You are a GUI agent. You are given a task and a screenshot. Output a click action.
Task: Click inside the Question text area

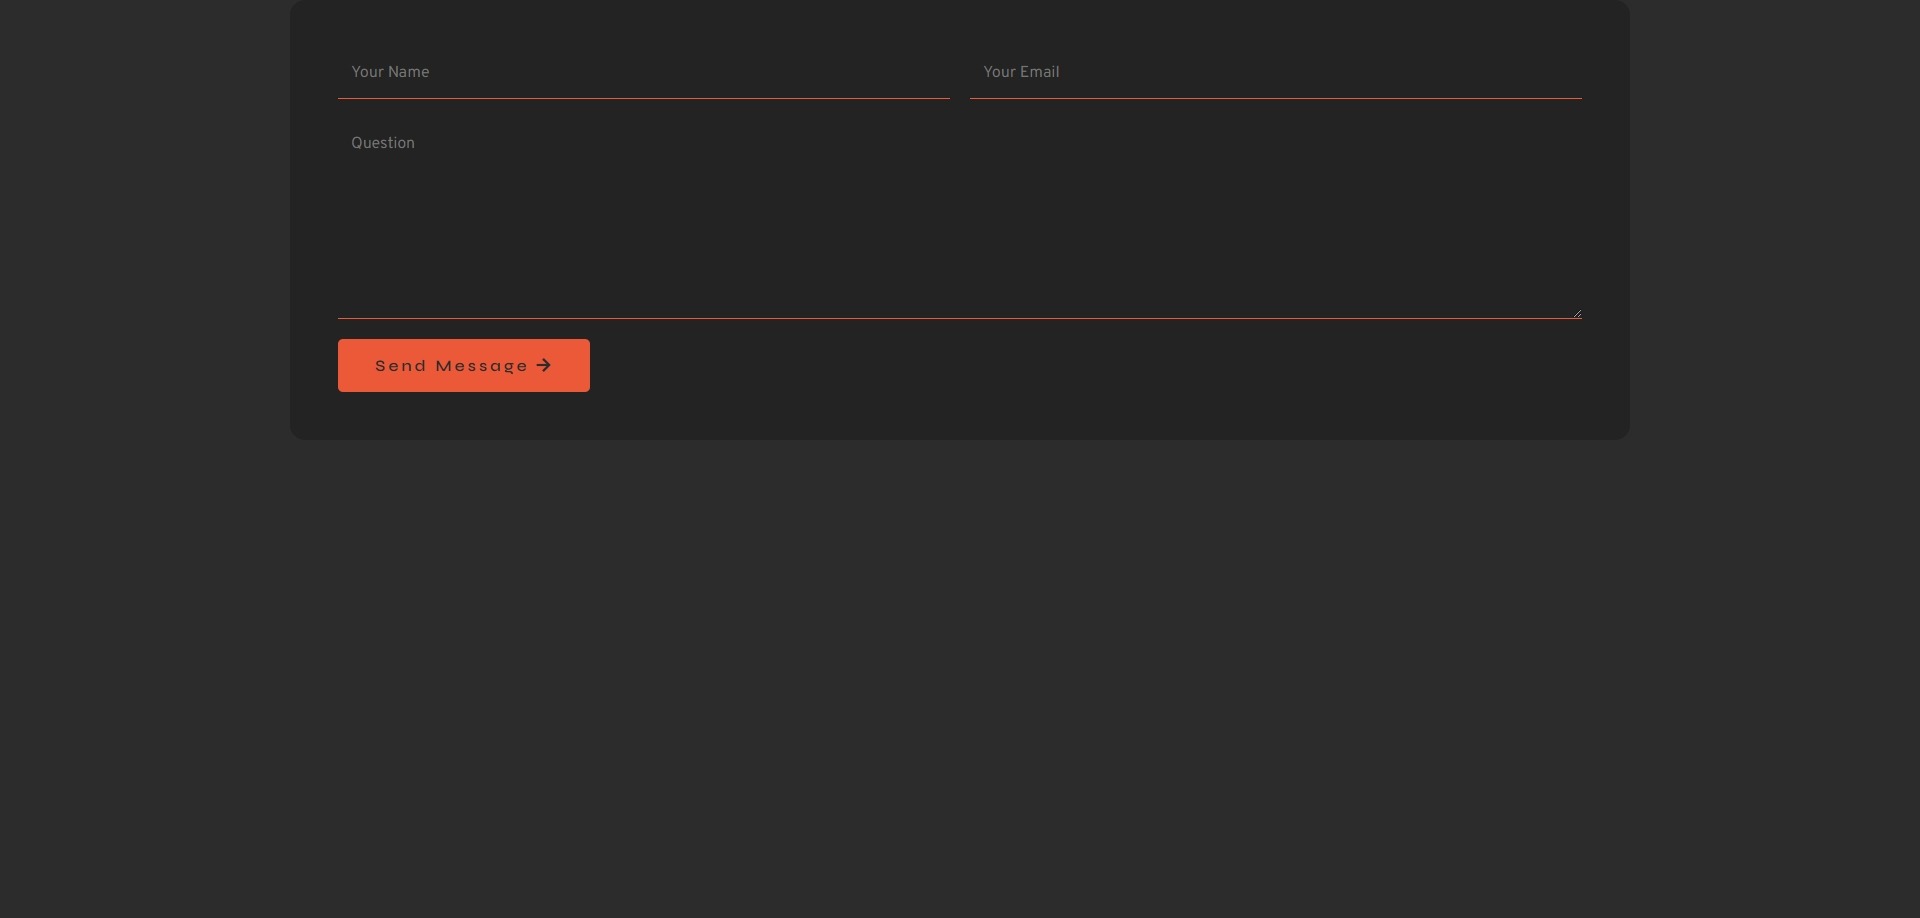960,219
